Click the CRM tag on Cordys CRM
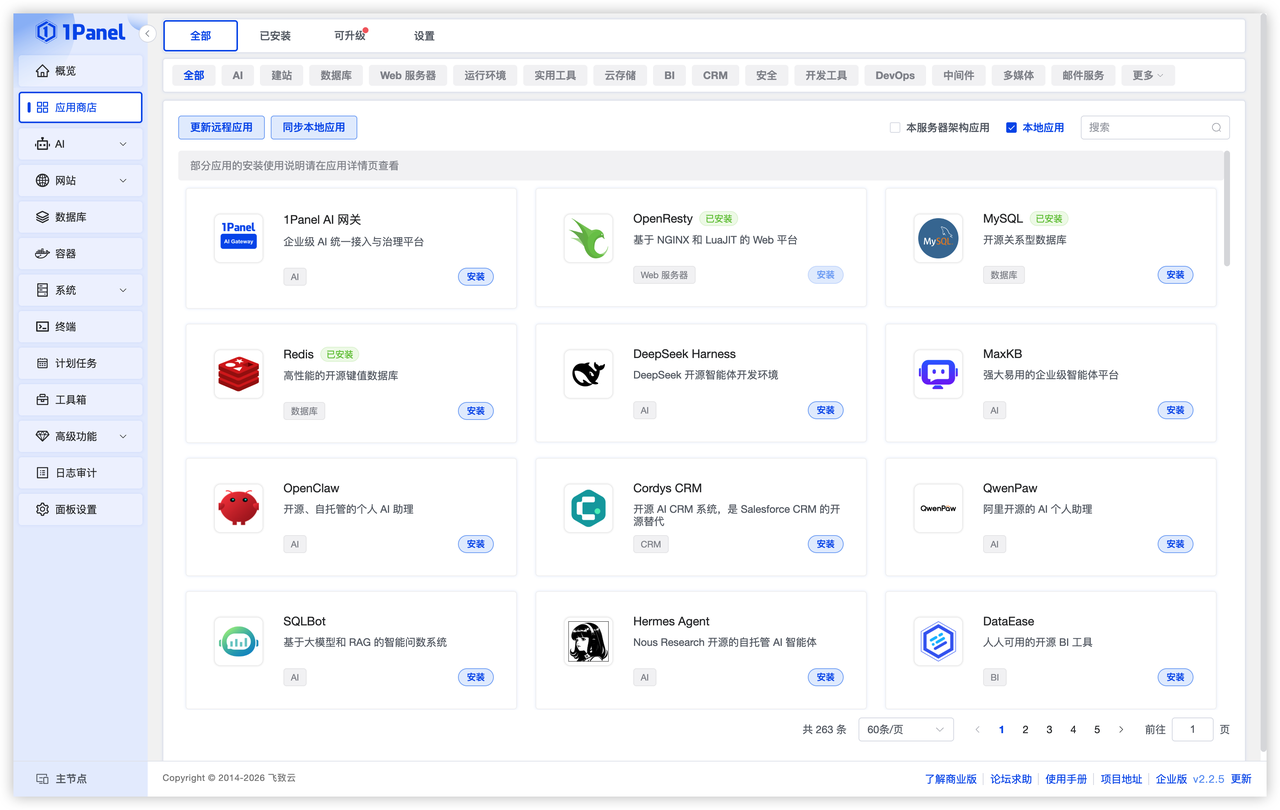This screenshot has height=810, width=1280. coord(651,544)
